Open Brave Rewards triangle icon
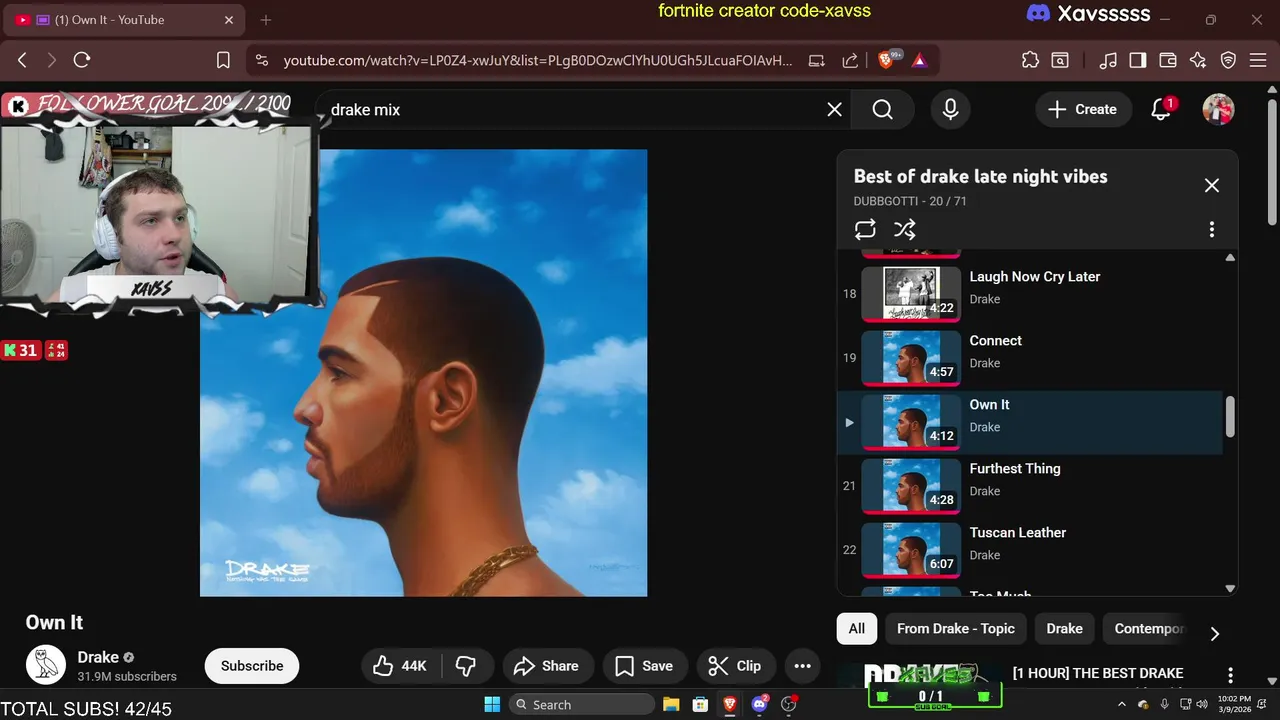The width and height of the screenshot is (1280, 720). [x=919, y=60]
